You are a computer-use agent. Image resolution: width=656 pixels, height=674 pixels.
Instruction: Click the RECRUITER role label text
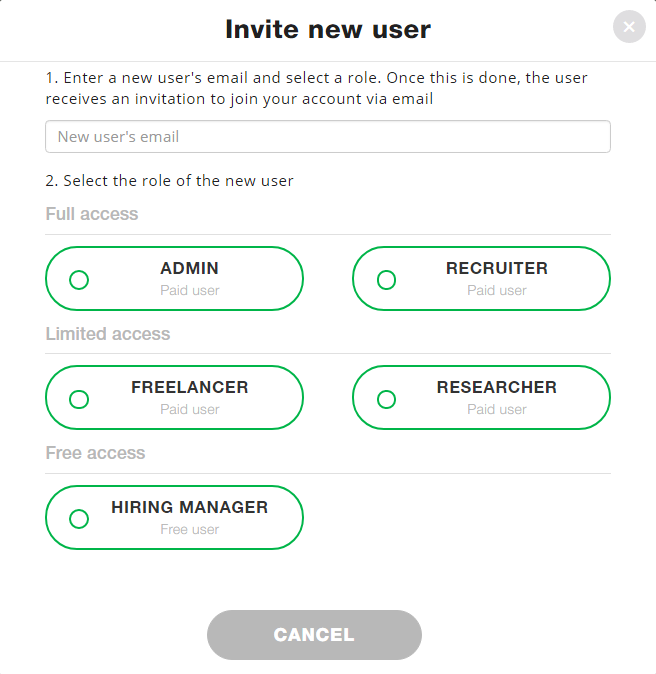click(496, 268)
